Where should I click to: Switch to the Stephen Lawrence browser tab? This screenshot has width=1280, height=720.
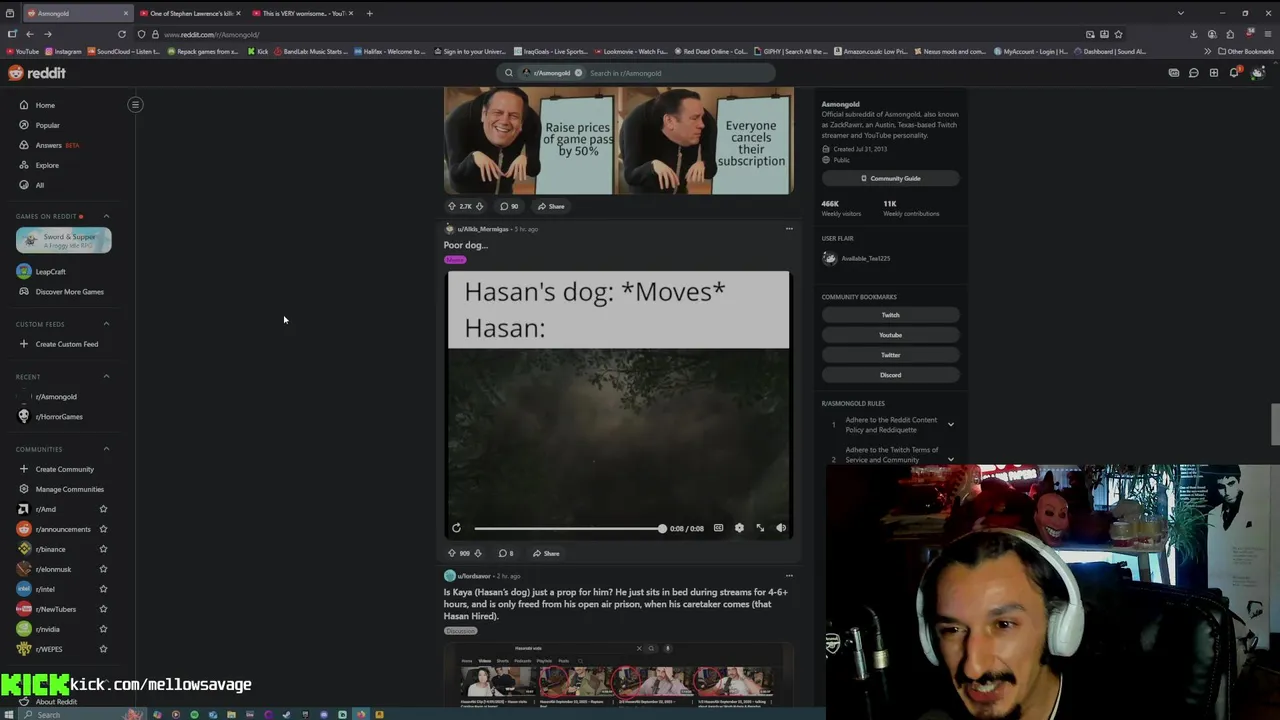(x=190, y=13)
